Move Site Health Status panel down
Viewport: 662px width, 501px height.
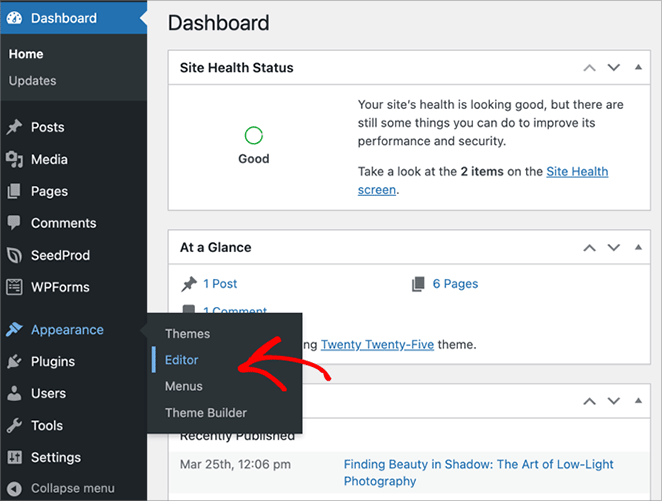[613, 68]
